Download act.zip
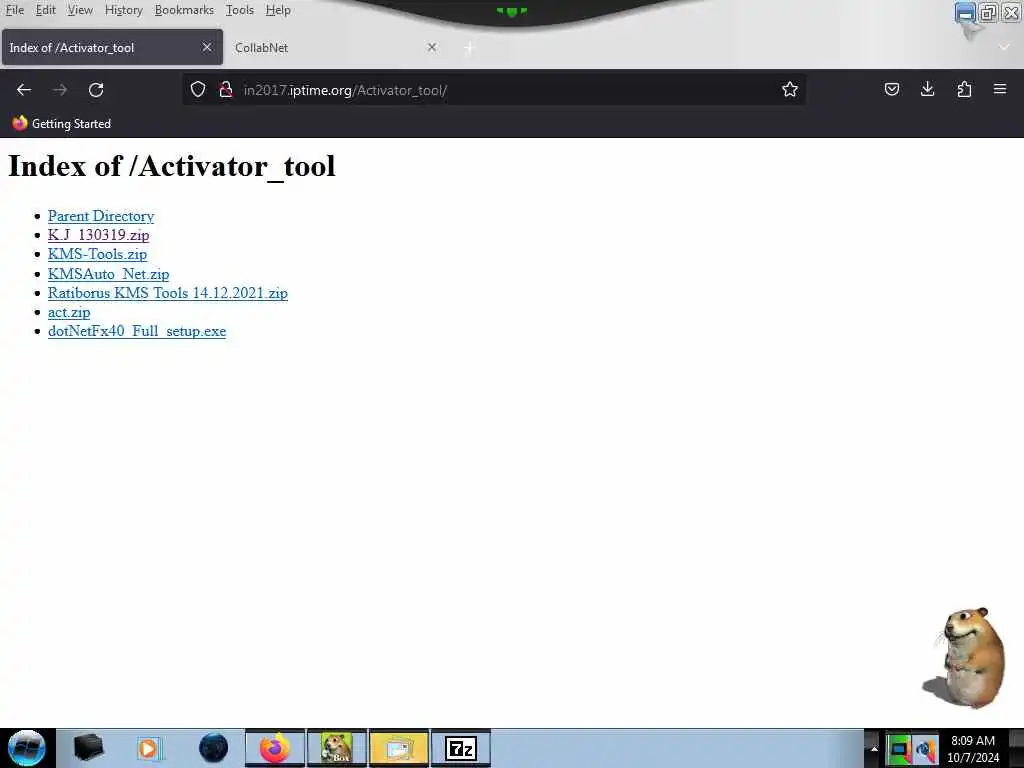Image resolution: width=1024 pixels, height=768 pixels. 69,312
